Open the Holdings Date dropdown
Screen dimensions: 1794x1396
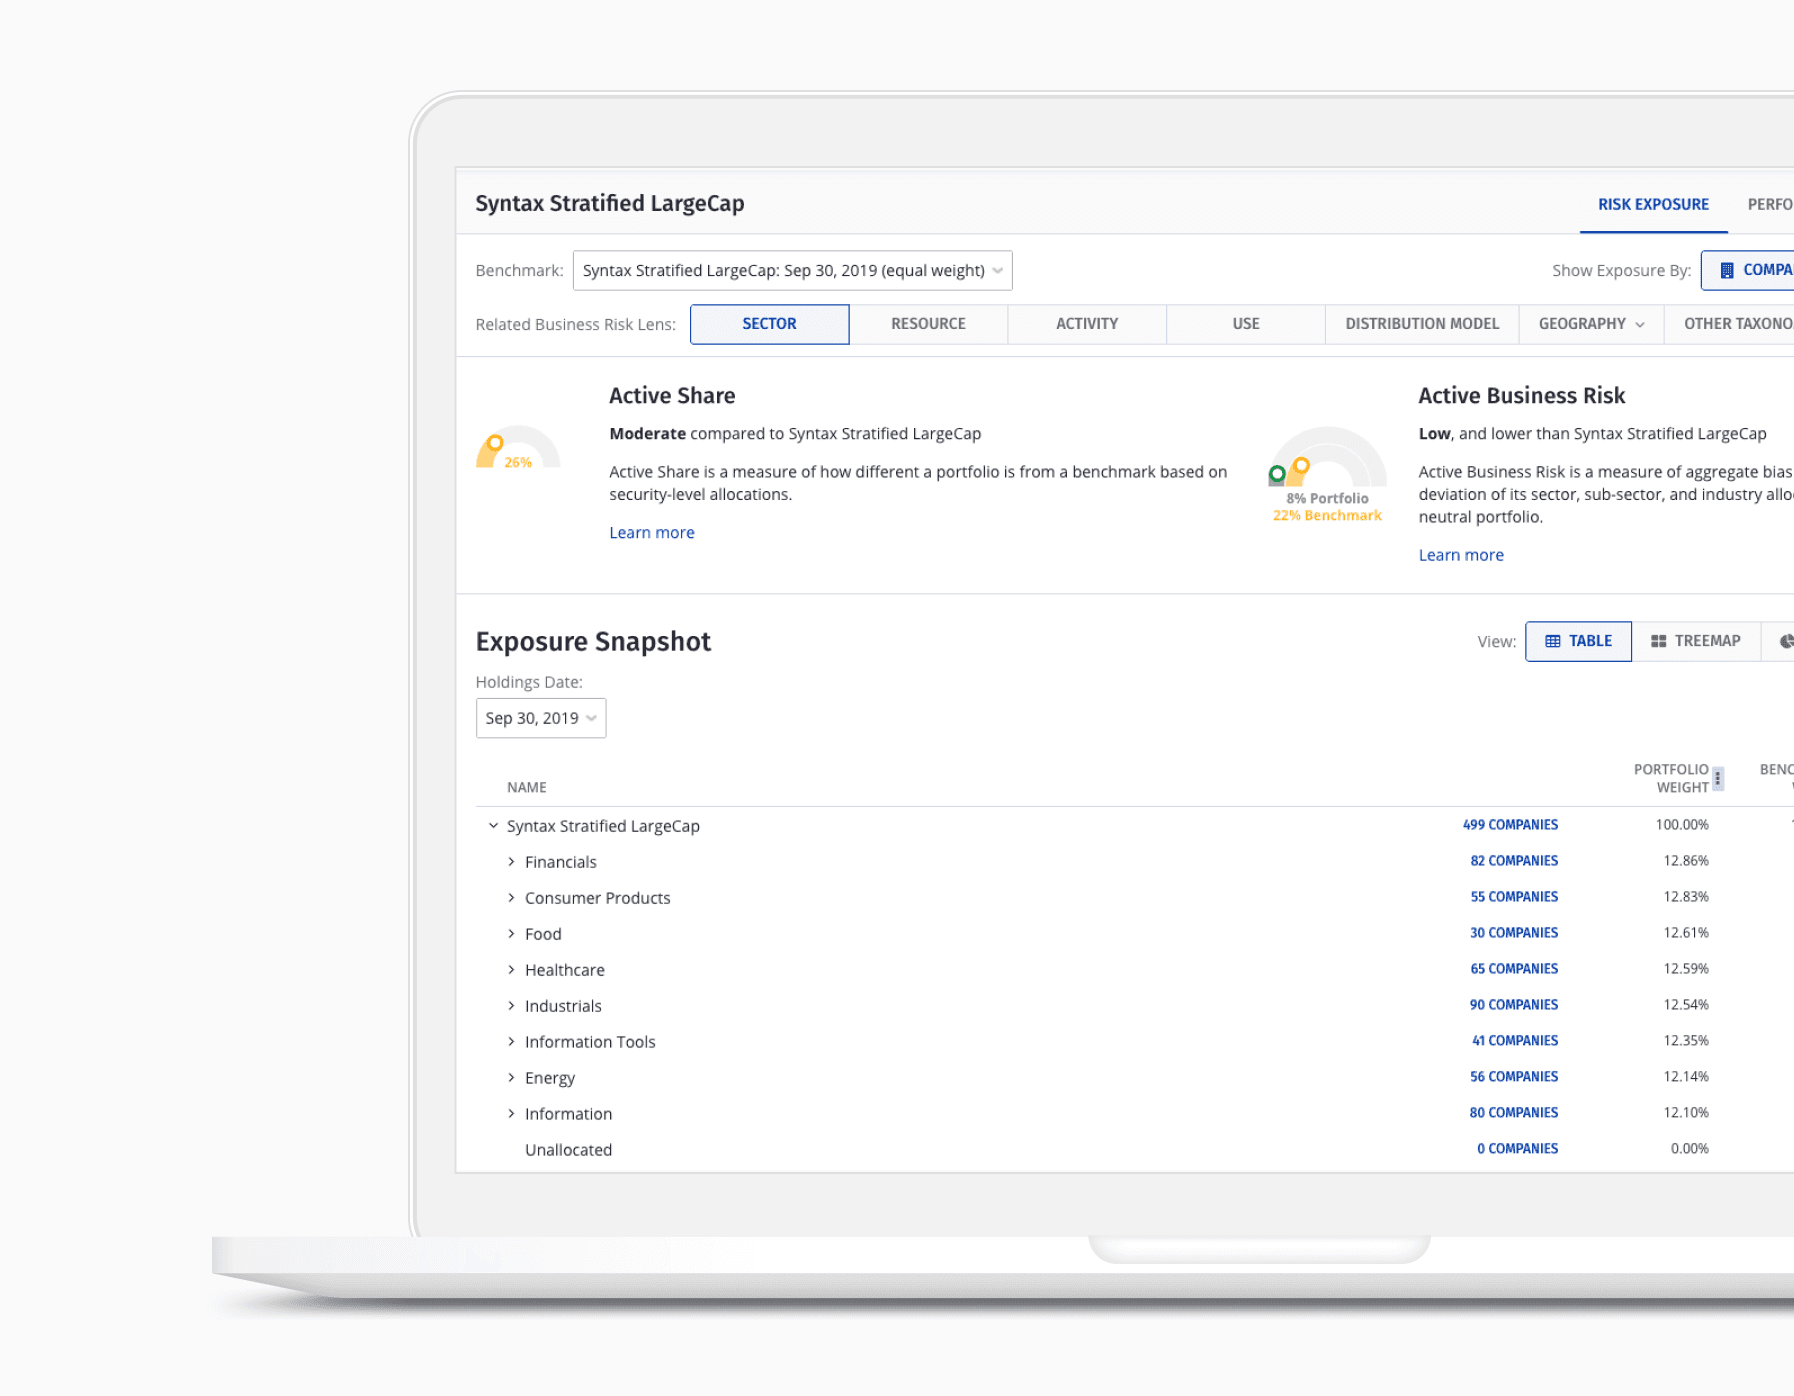coord(541,718)
